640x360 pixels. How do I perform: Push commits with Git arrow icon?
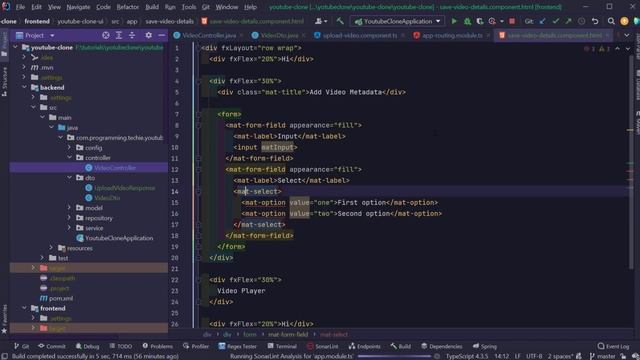pos(569,21)
